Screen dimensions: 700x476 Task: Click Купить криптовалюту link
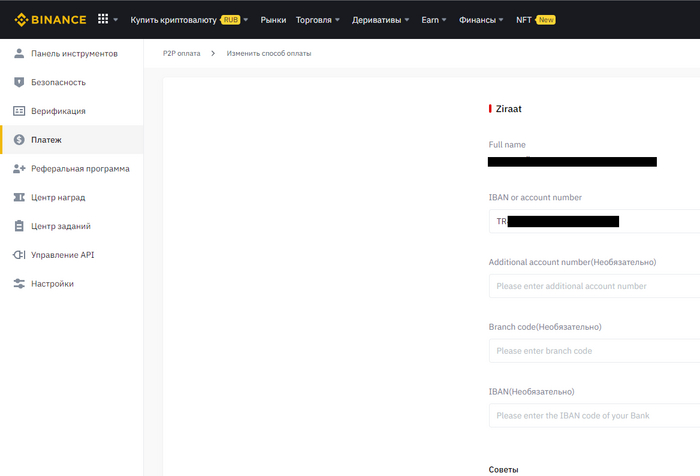click(x=174, y=19)
